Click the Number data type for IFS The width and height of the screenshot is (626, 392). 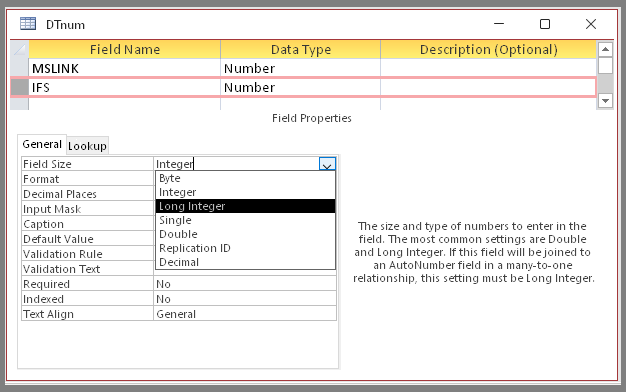(300, 87)
